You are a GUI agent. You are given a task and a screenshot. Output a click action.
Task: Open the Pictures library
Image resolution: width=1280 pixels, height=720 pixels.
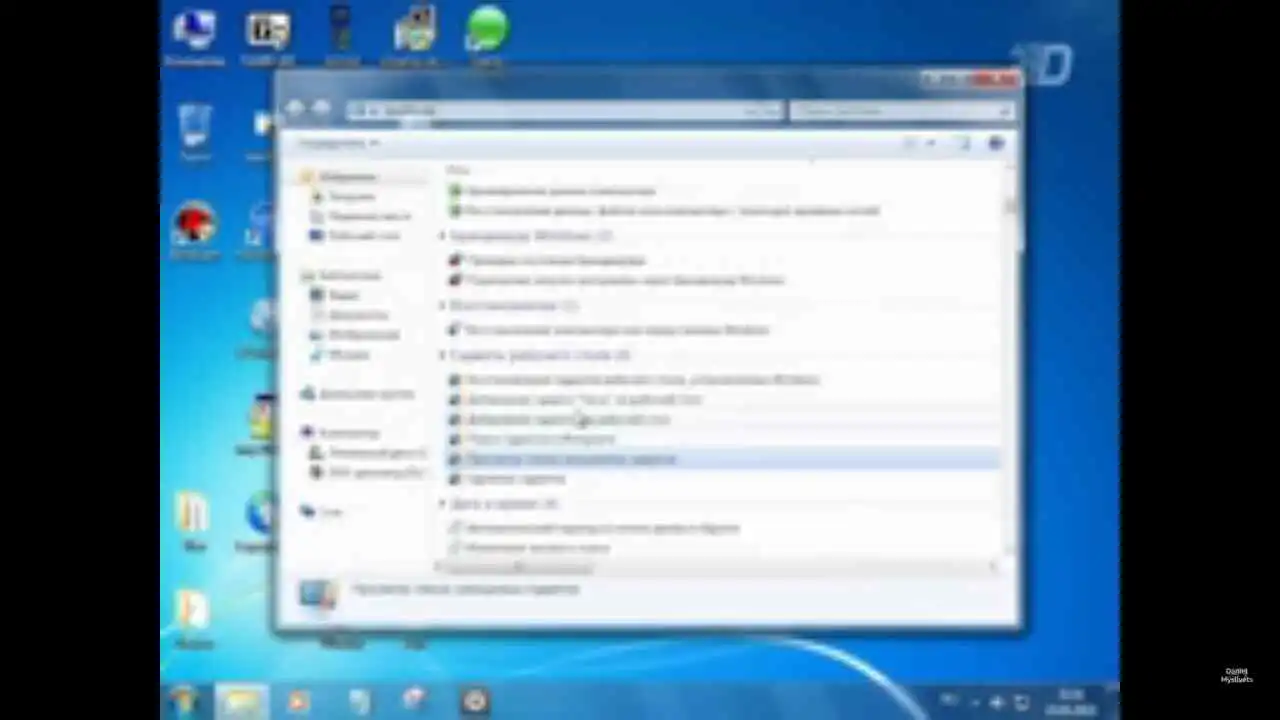354,335
